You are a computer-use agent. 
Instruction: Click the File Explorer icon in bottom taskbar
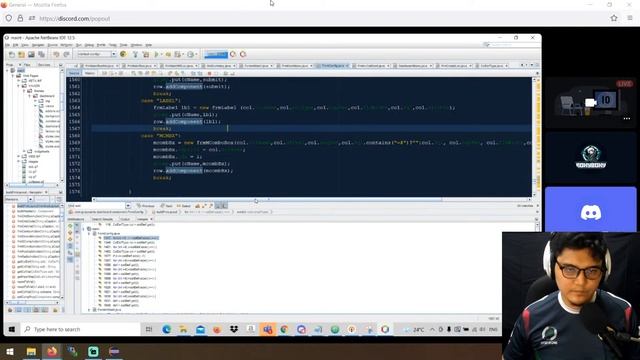pyautogui.click(x=31, y=351)
